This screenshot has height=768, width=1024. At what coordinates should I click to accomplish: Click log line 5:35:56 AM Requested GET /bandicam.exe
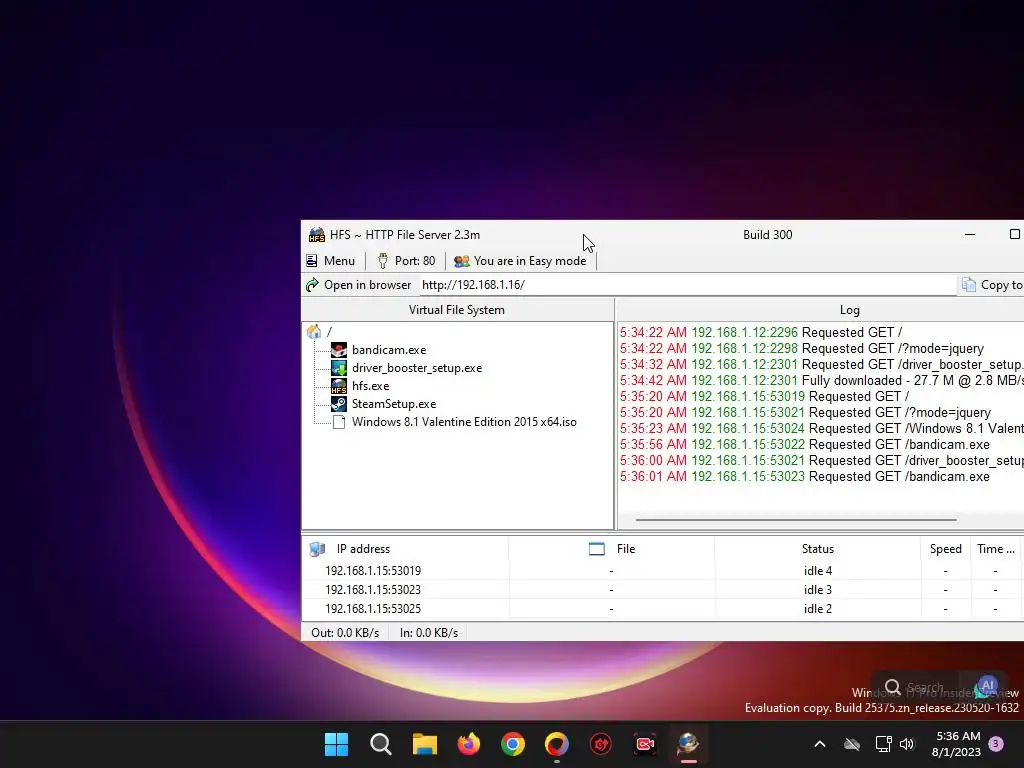click(805, 444)
